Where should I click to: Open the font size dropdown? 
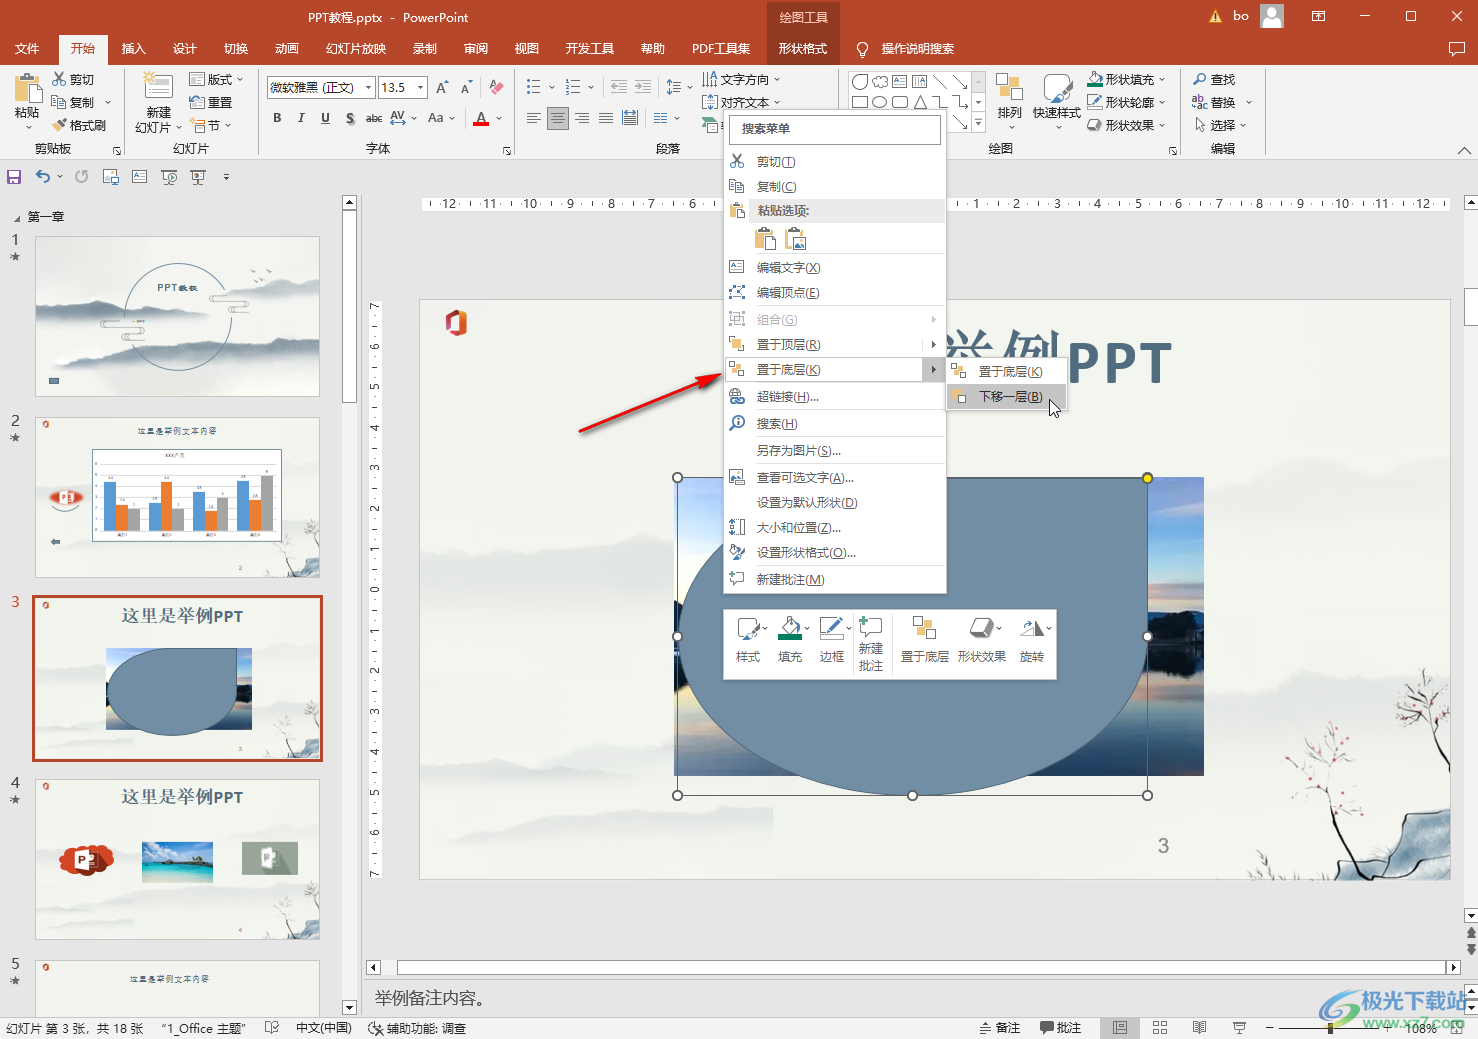(420, 88)
